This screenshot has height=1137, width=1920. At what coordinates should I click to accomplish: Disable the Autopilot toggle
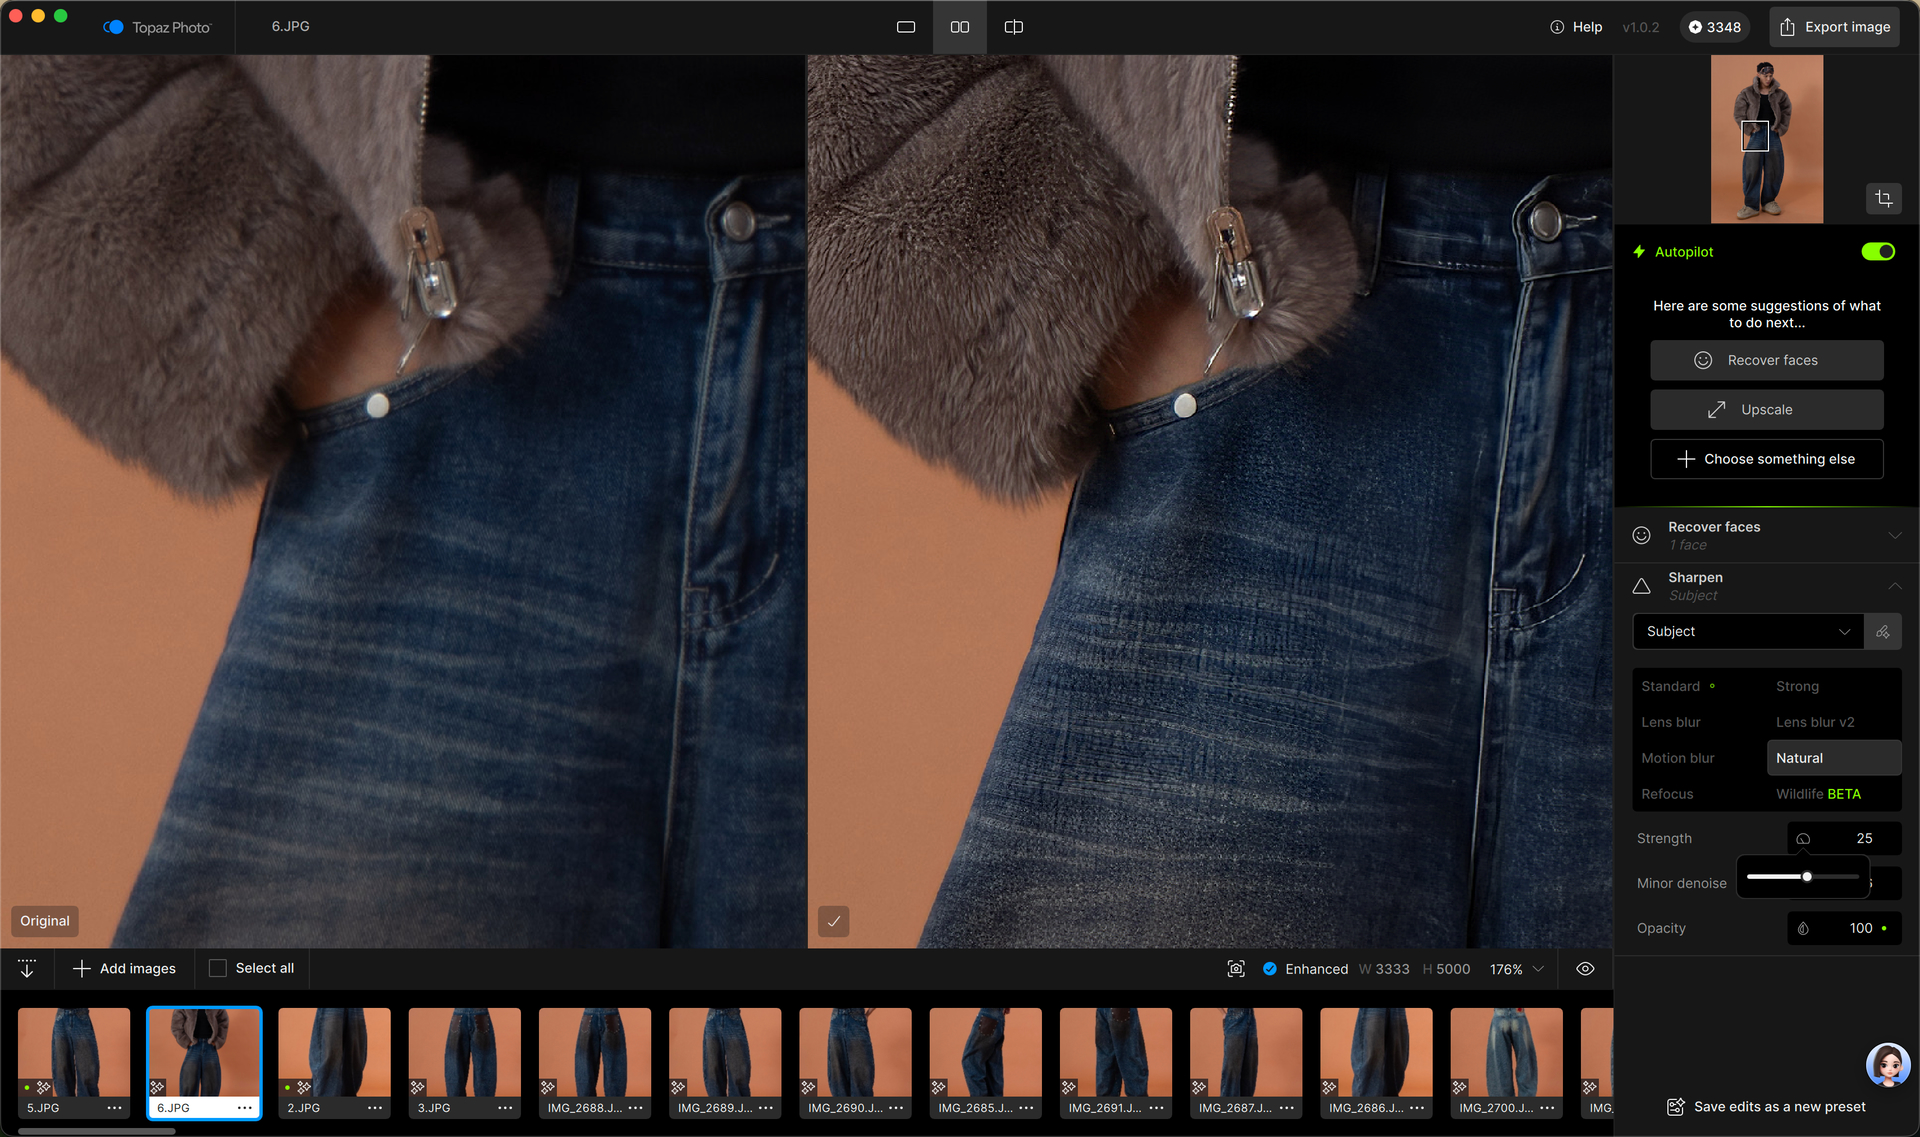coord(1877,252)
